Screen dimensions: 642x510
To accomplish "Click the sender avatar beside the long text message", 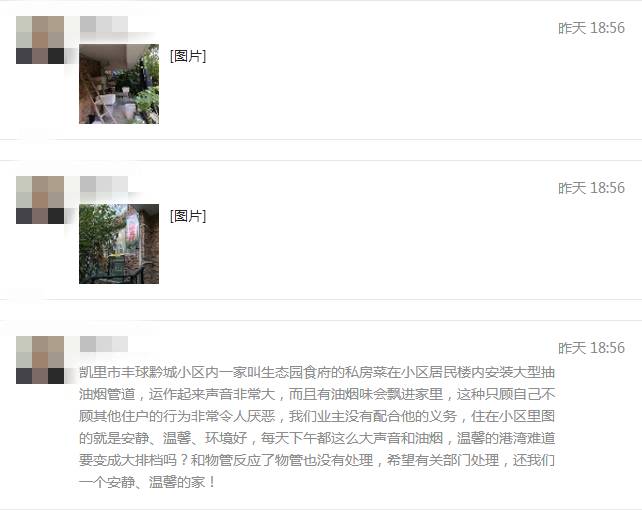I will pyautogui.click(x=40, y=360).
